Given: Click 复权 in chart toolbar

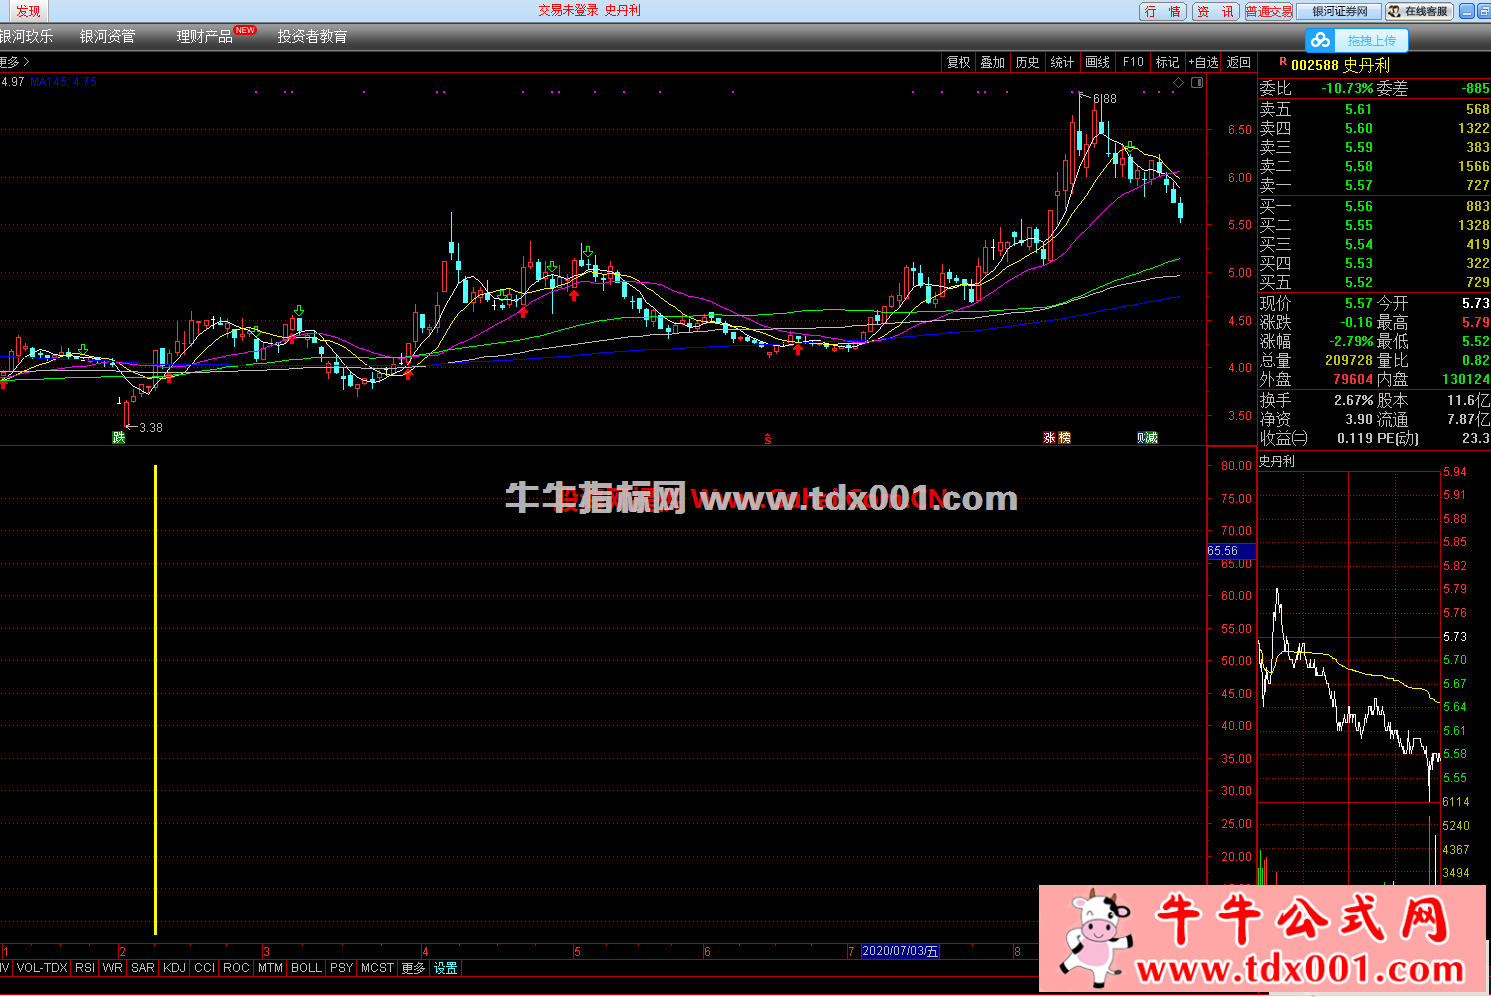Looking at the screenshot, I should click(959, 62).
